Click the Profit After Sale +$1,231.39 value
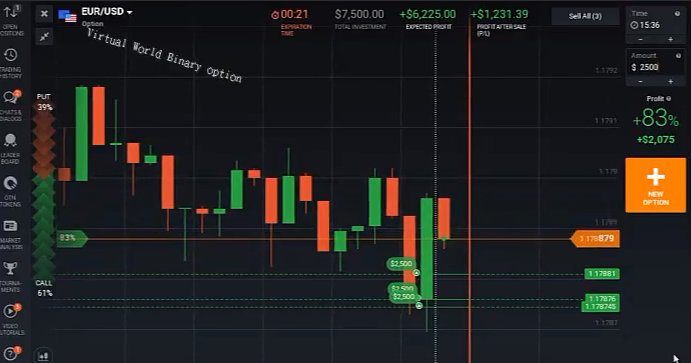The height and width of the screenshot is (363, 691). (x=499, y=15)
